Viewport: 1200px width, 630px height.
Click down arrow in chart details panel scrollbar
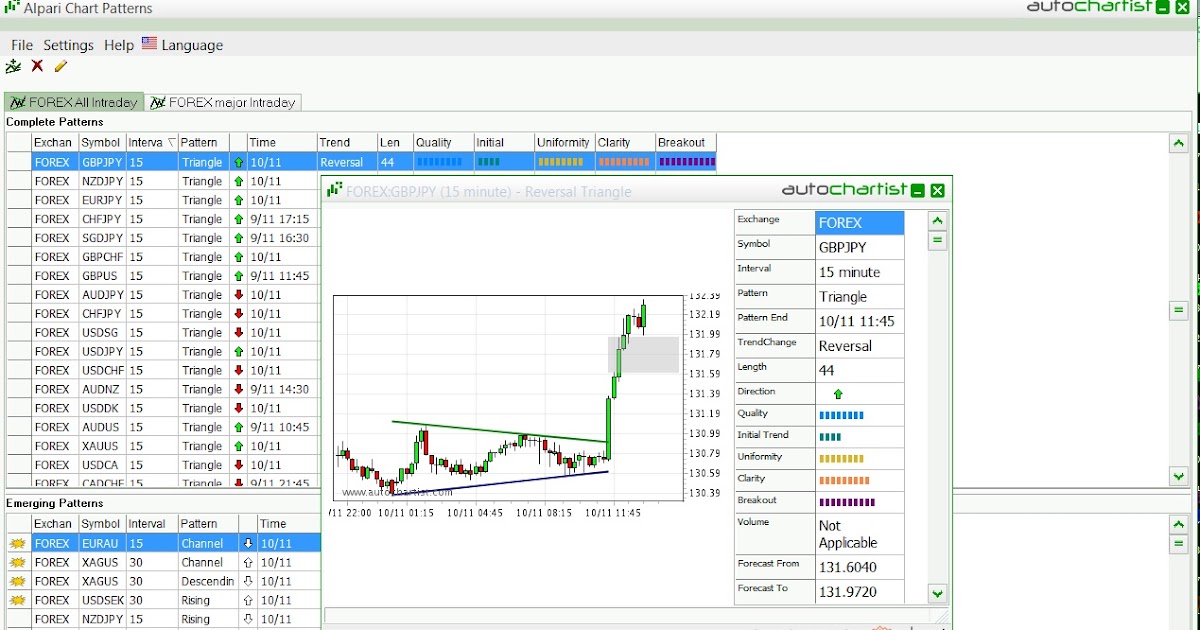[937, 593]
